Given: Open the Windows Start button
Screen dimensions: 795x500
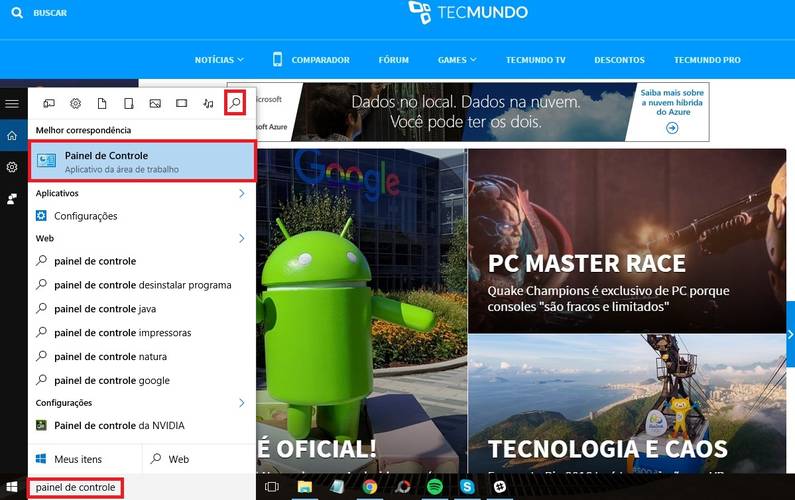Looking at the screenshot, I should [12, 487].
